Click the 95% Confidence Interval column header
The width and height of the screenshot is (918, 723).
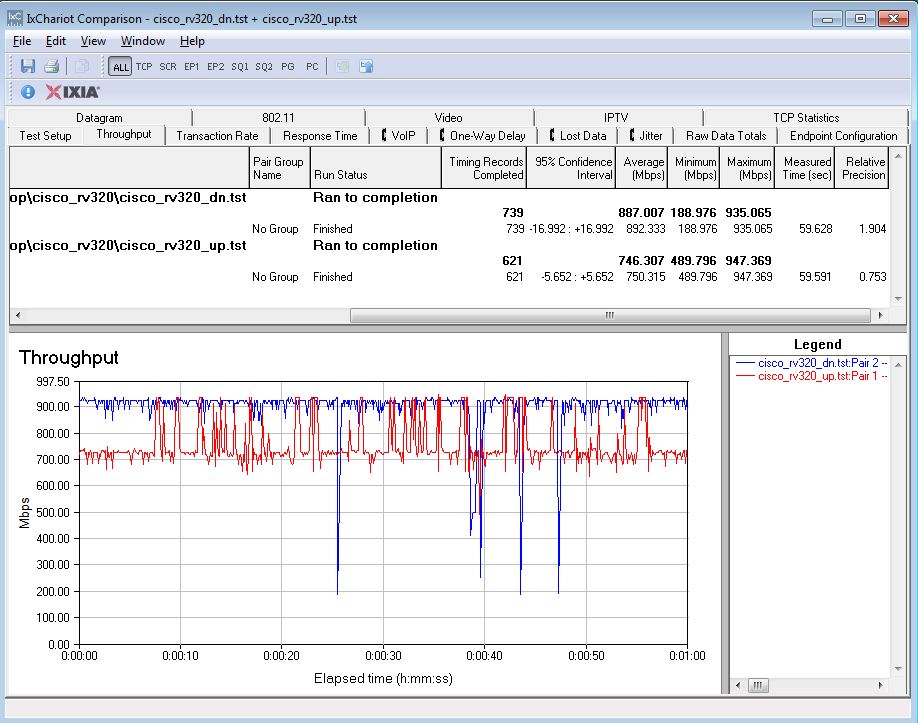click(x=571, y=168)
